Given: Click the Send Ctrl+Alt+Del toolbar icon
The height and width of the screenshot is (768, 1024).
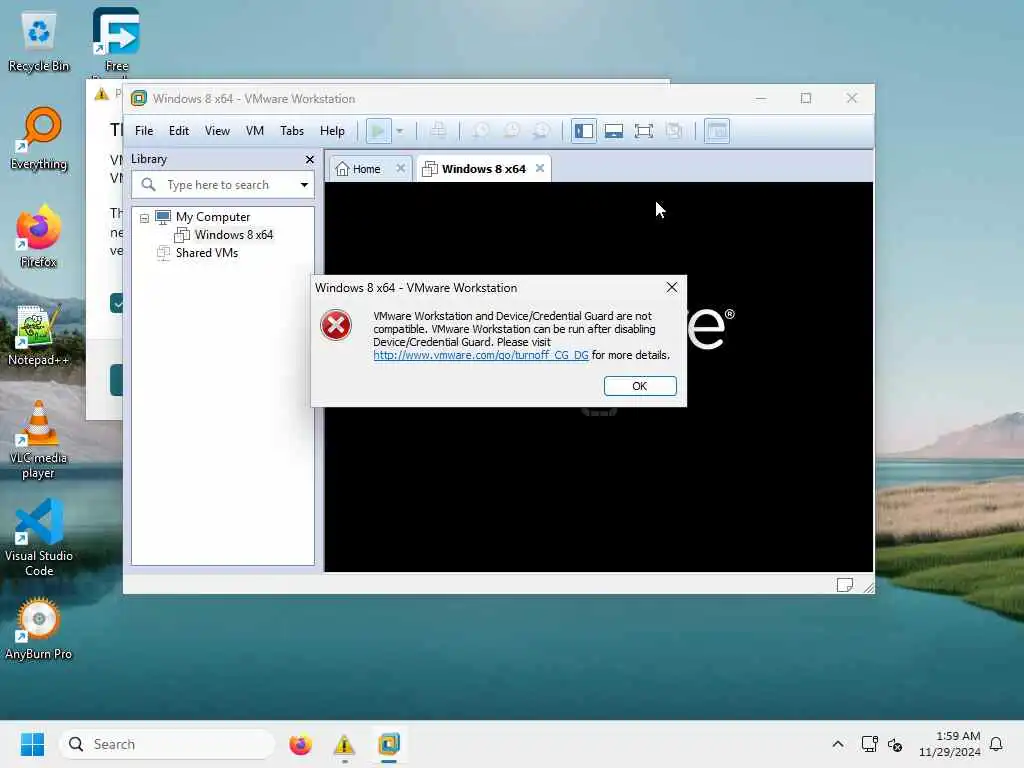Looking at the screenshot, I should (x=438, y=131).
